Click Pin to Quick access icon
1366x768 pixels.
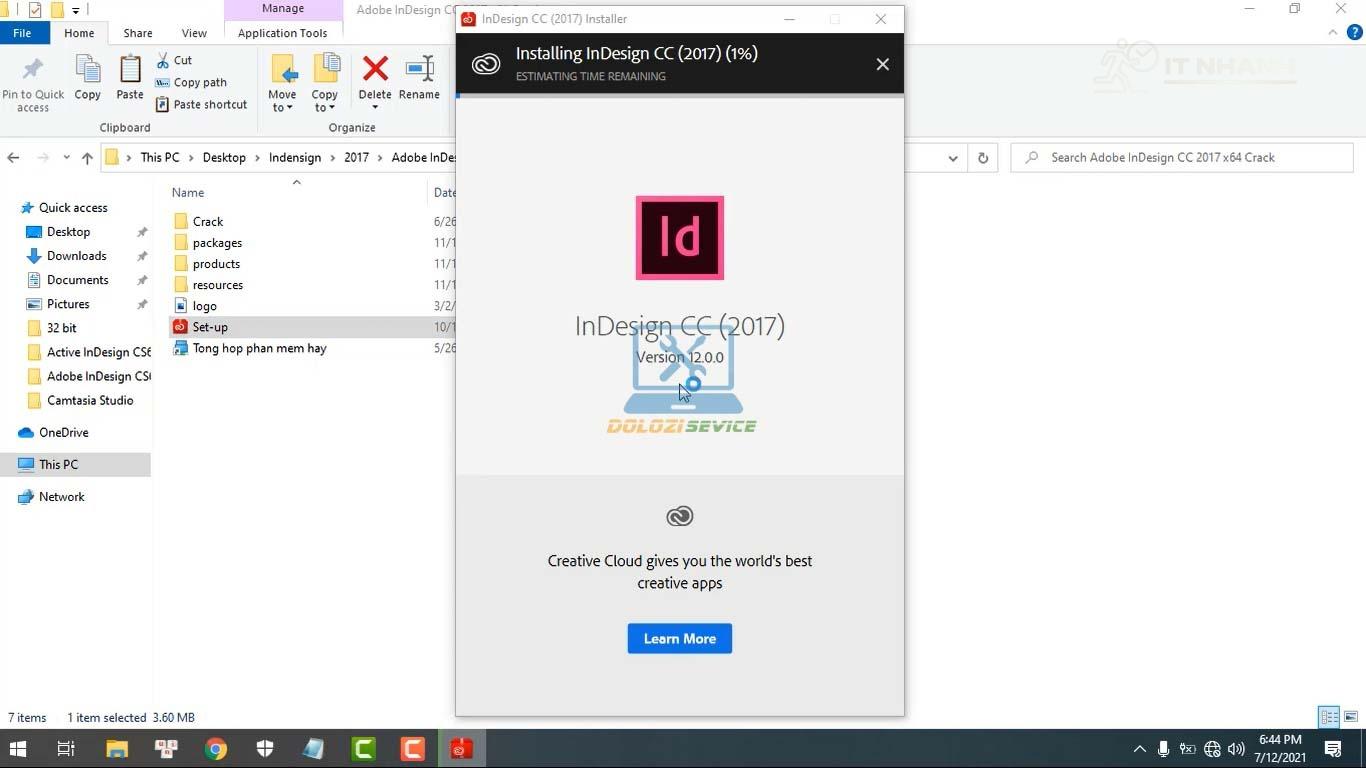33,72
